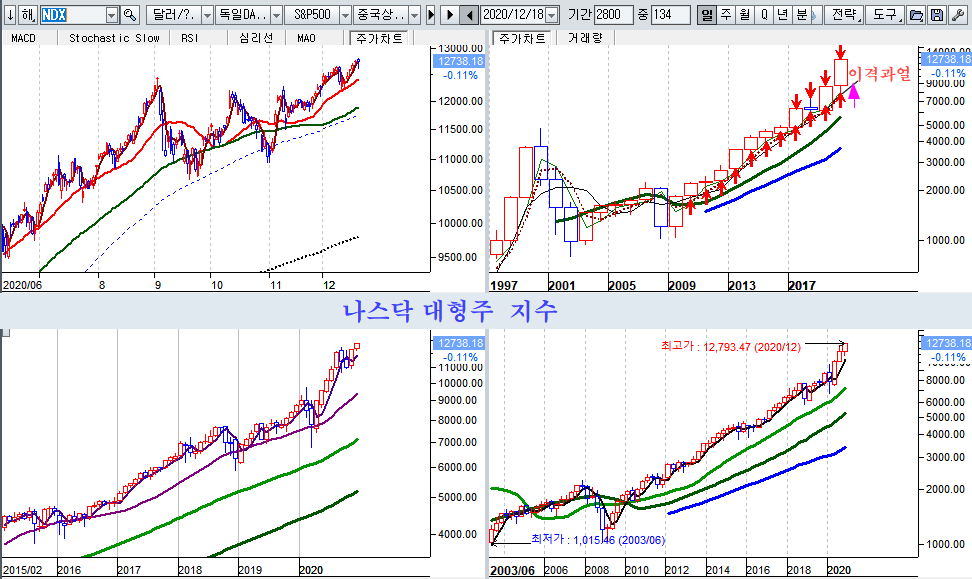Click the 중 134 count field
Viewport: 972px width, 579px height.
pos(671,15)
